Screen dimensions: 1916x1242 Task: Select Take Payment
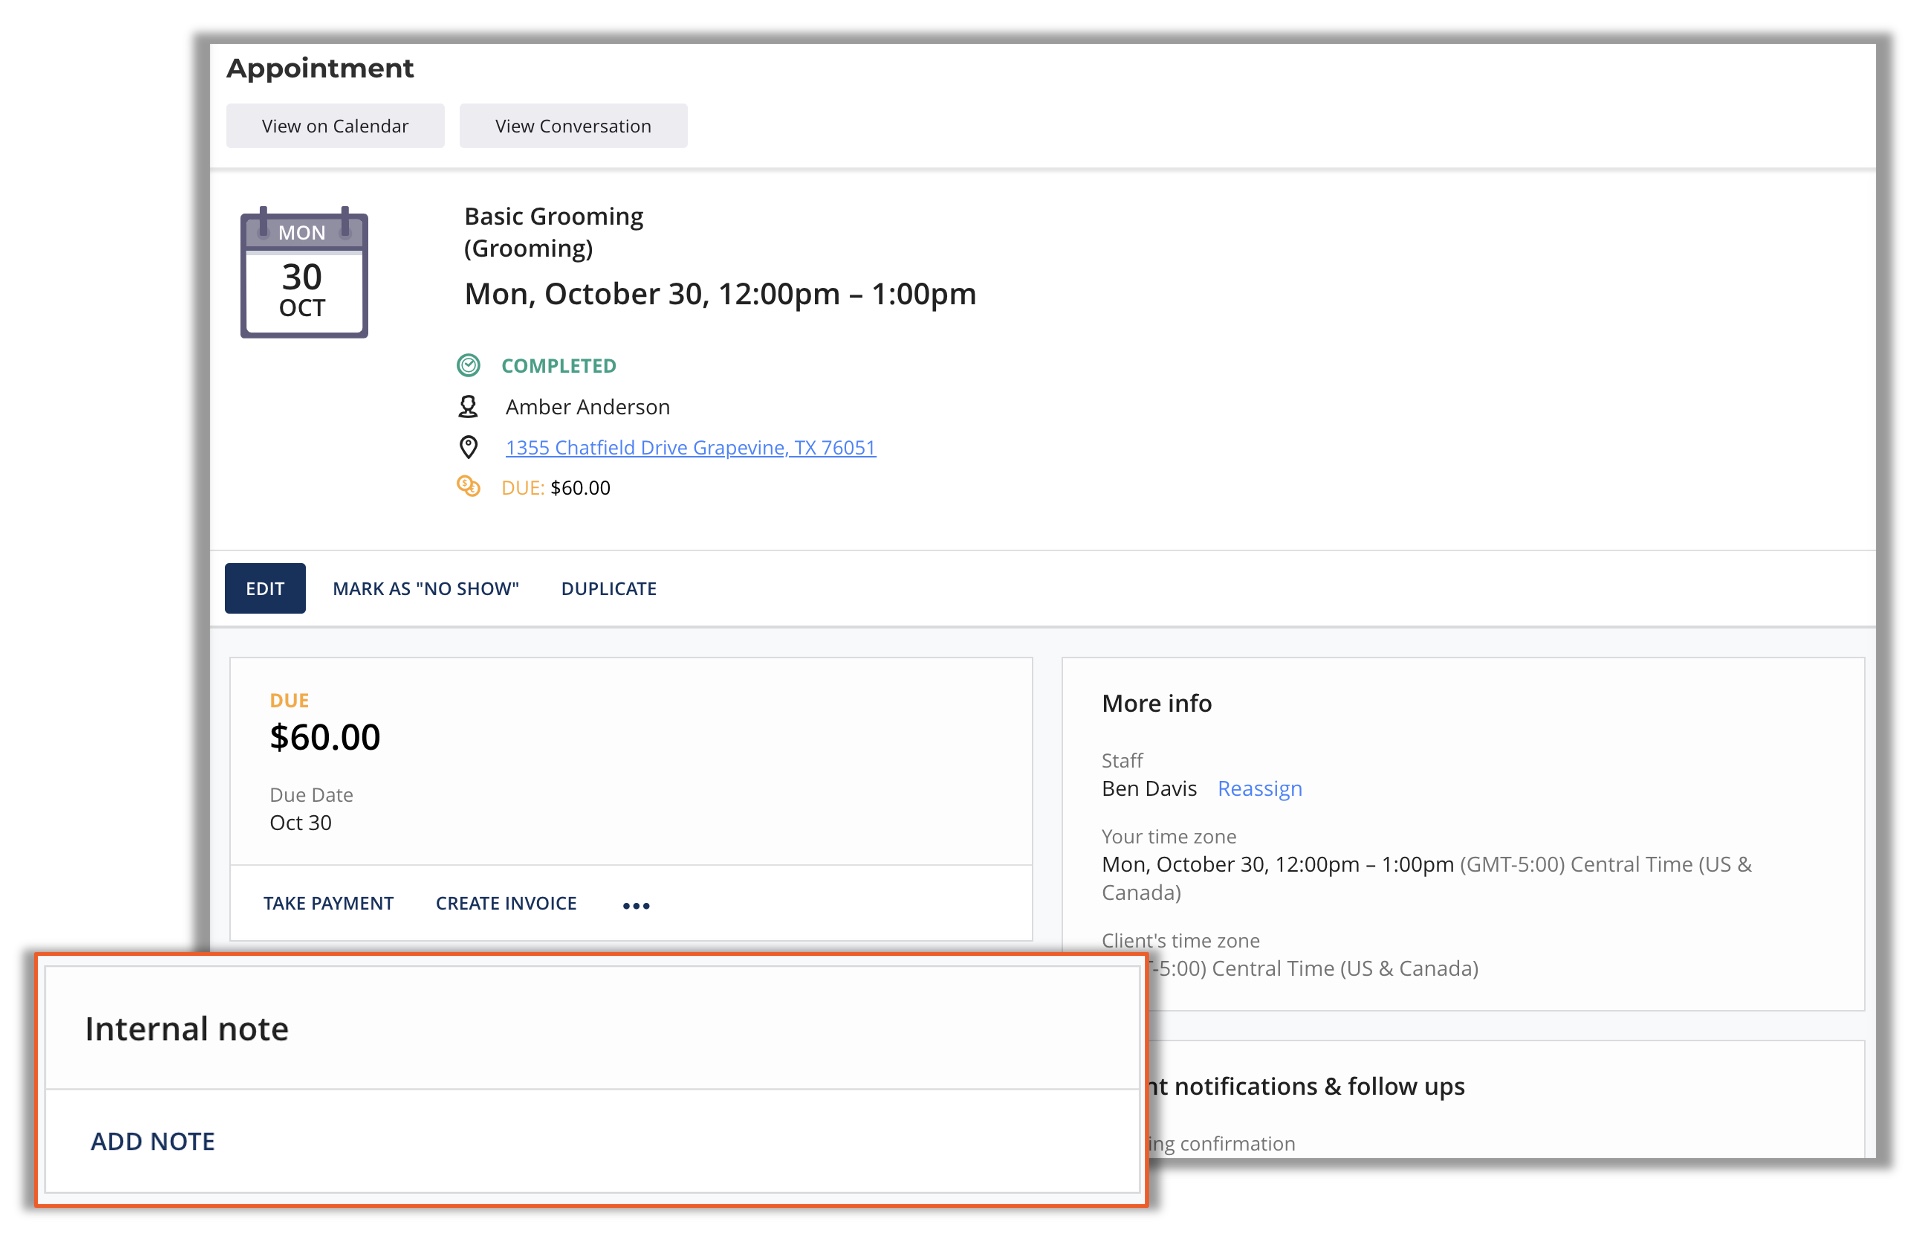[x=328, y=904]
